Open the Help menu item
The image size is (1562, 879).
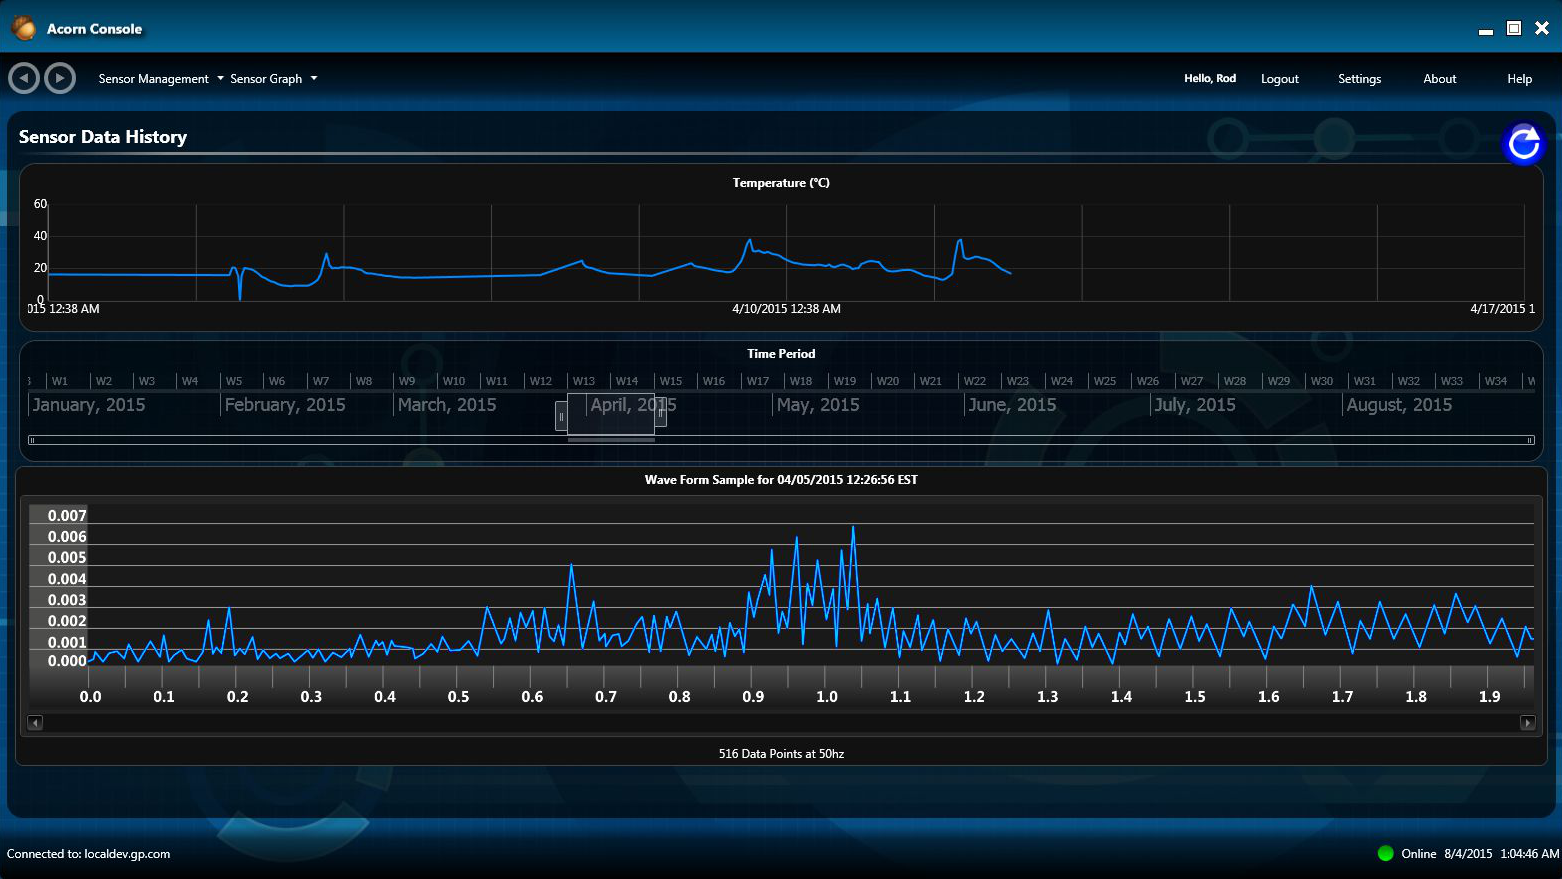pyautogui.click(x=1519, y=79)
